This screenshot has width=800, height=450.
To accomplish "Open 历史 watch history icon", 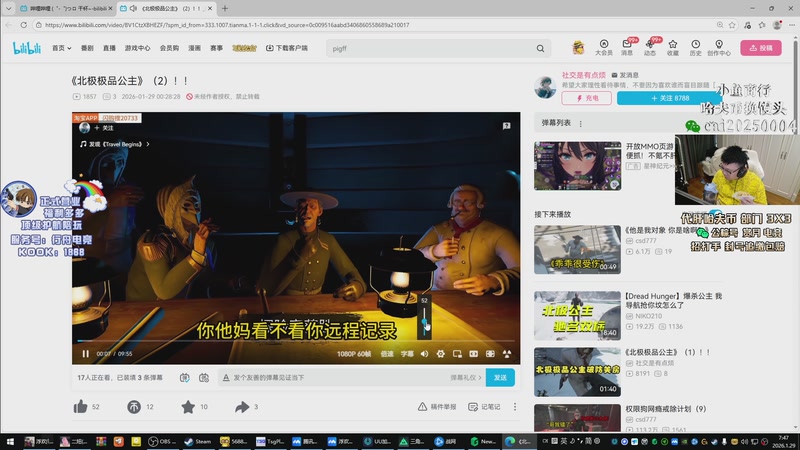I will pos(695,48).
